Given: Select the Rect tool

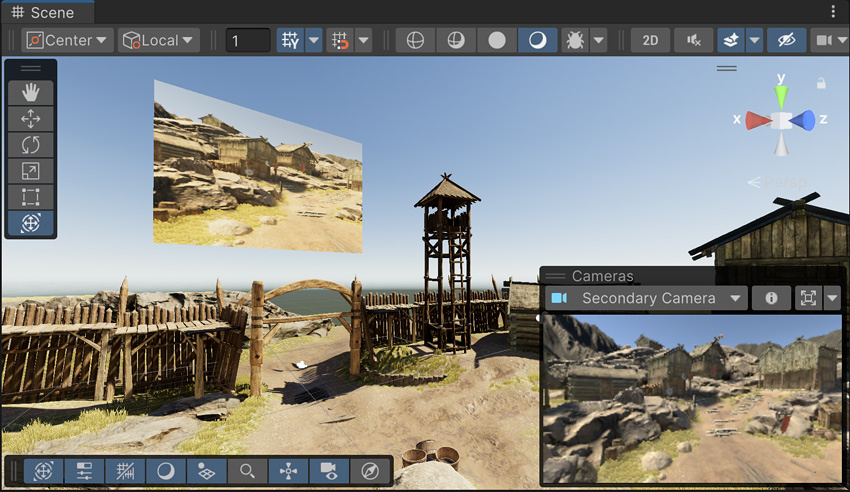Looking at the screenshot, I should tap(30, 197).
